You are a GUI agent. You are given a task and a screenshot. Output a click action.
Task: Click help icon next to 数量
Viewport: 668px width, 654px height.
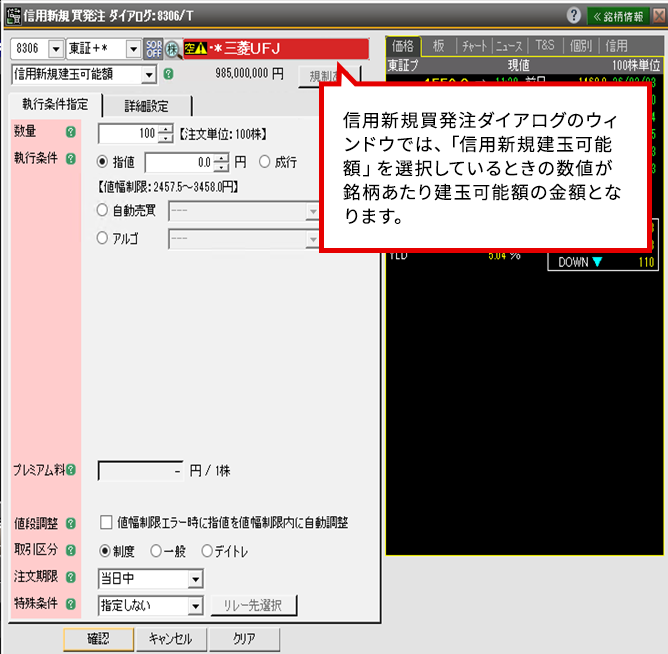(x=71, y=132)
